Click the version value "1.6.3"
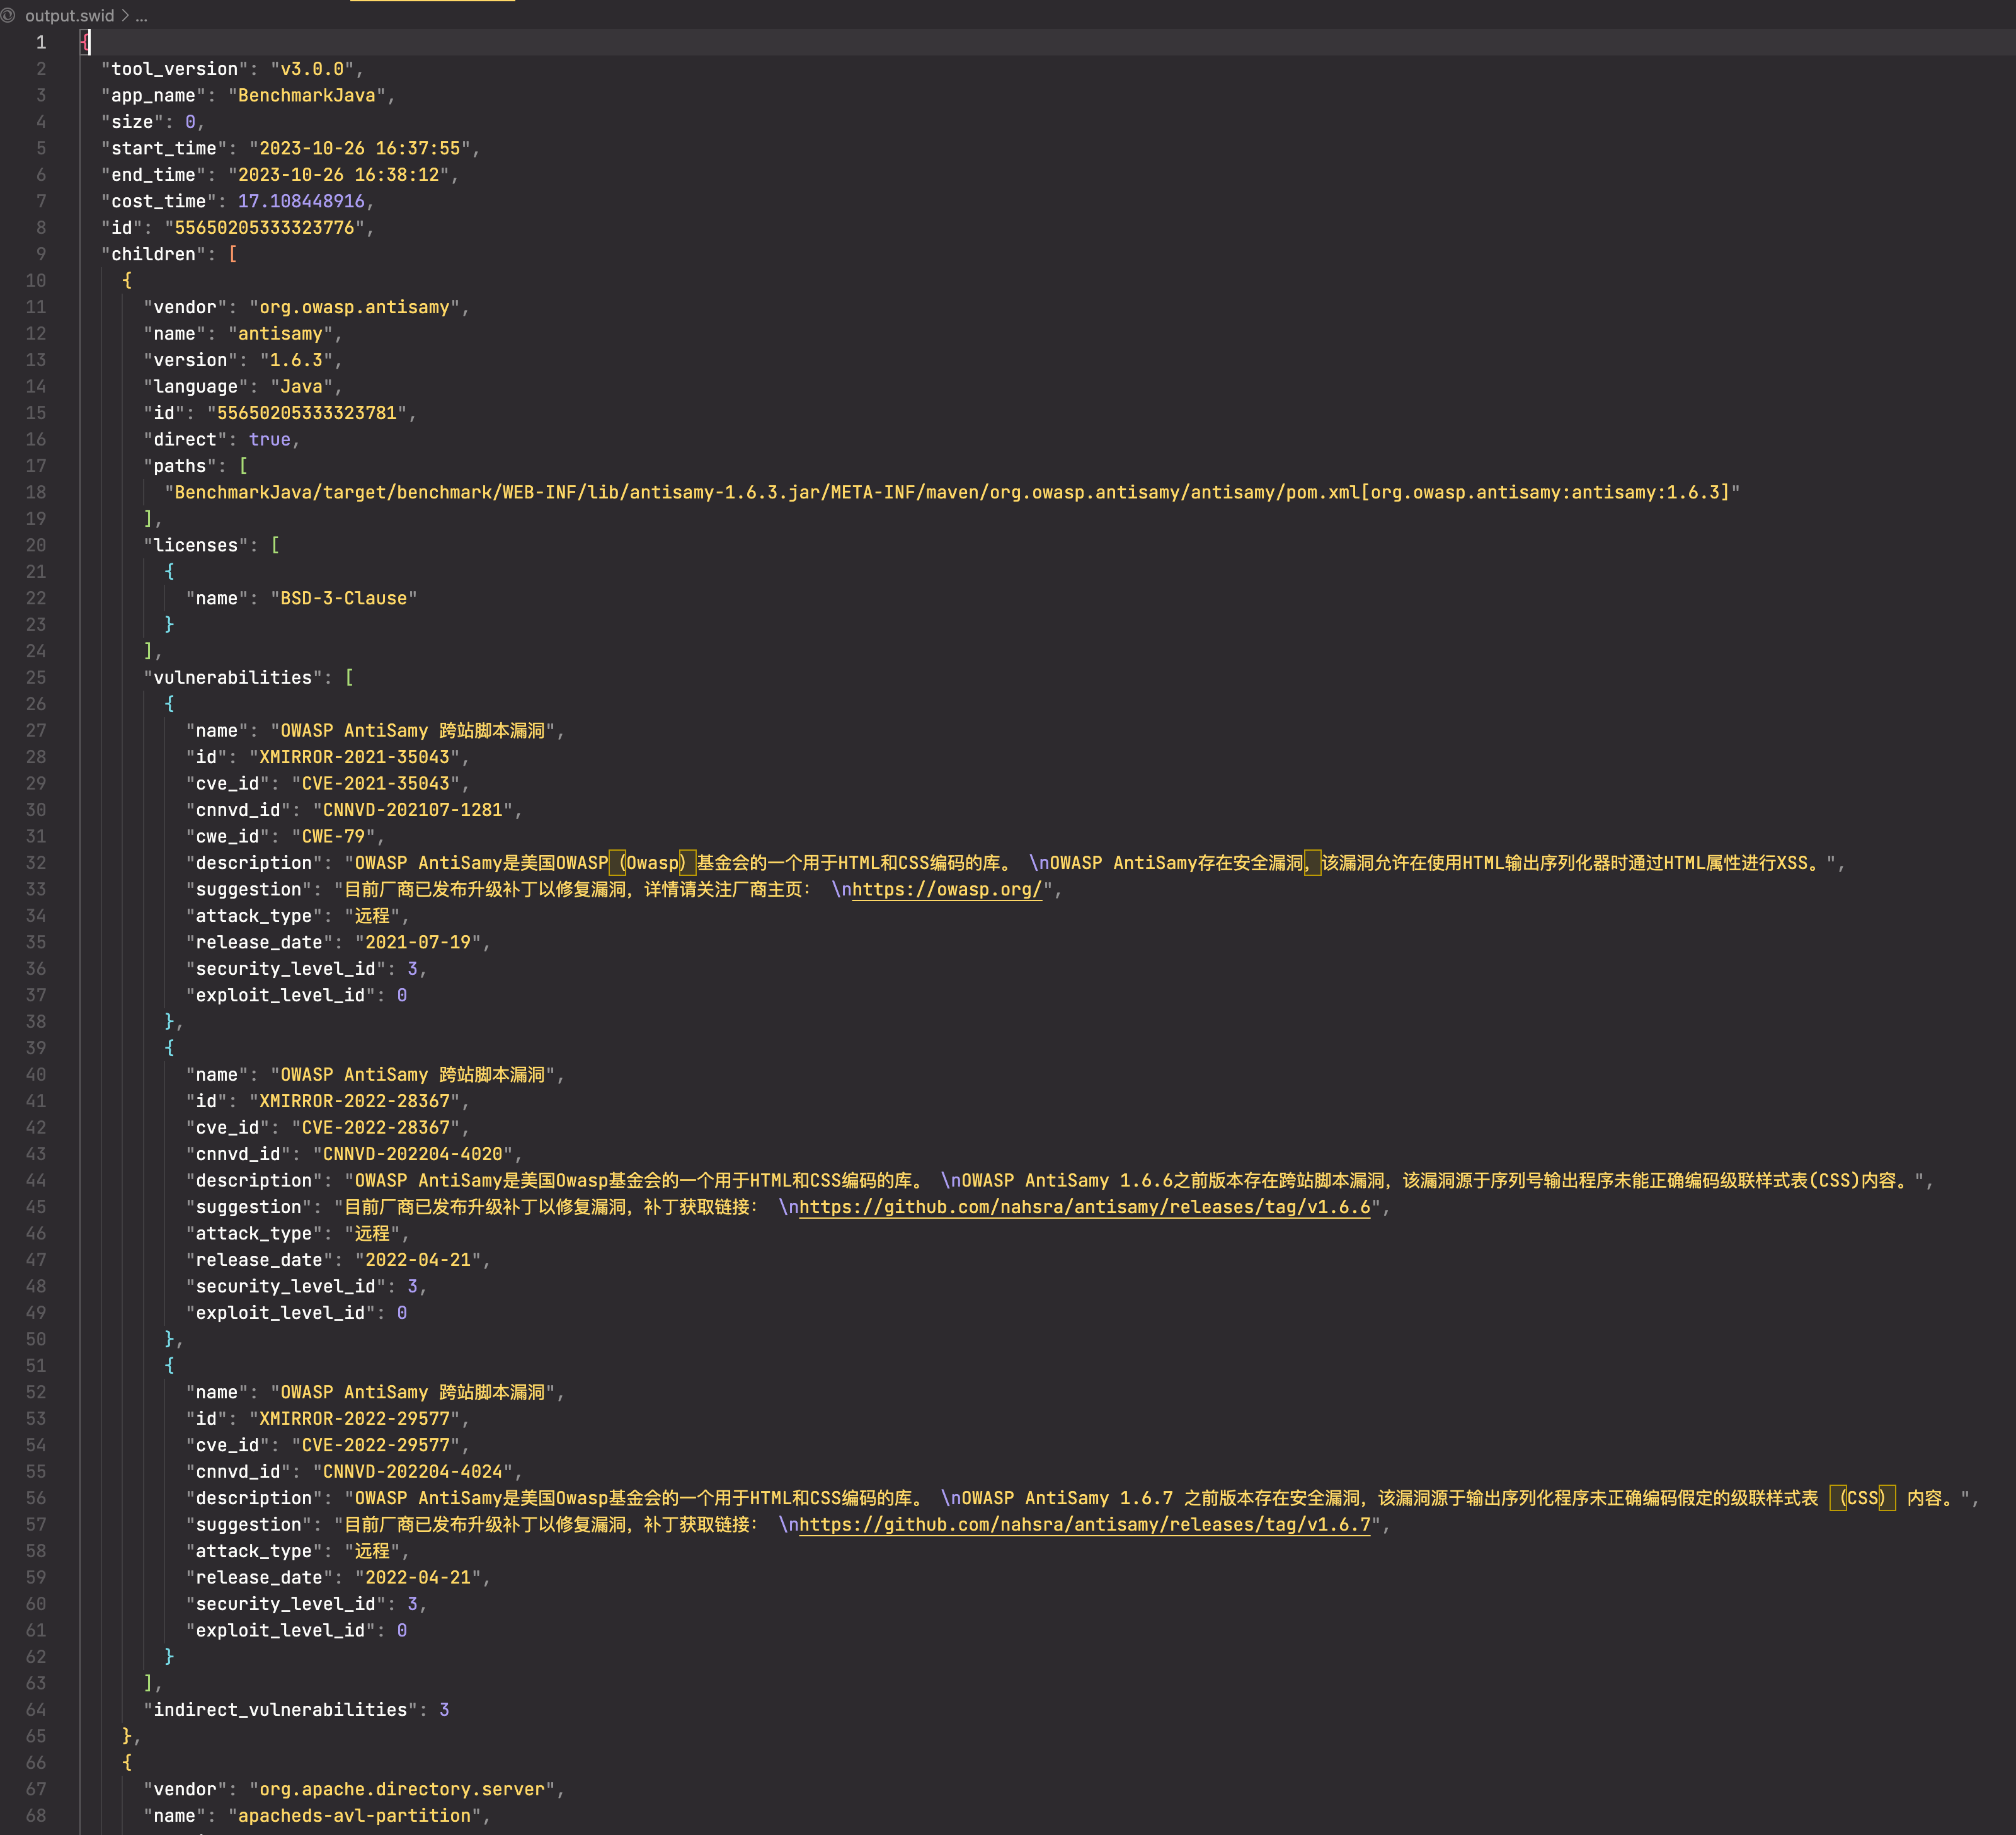This screenshot has height=1835, width=2016. 296,360
